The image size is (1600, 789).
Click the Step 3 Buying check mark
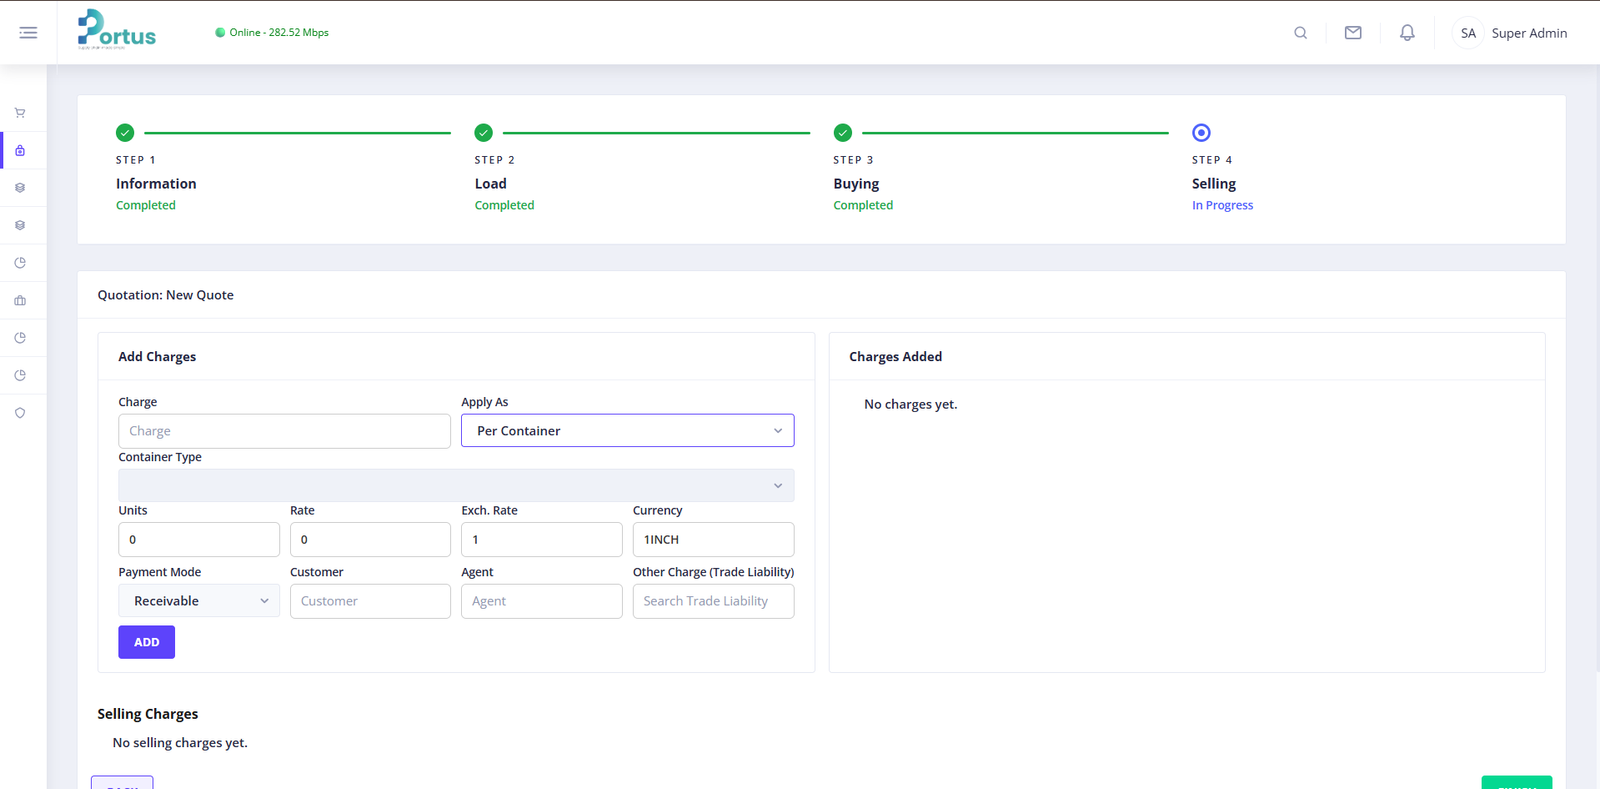click(x=843, y=133)
